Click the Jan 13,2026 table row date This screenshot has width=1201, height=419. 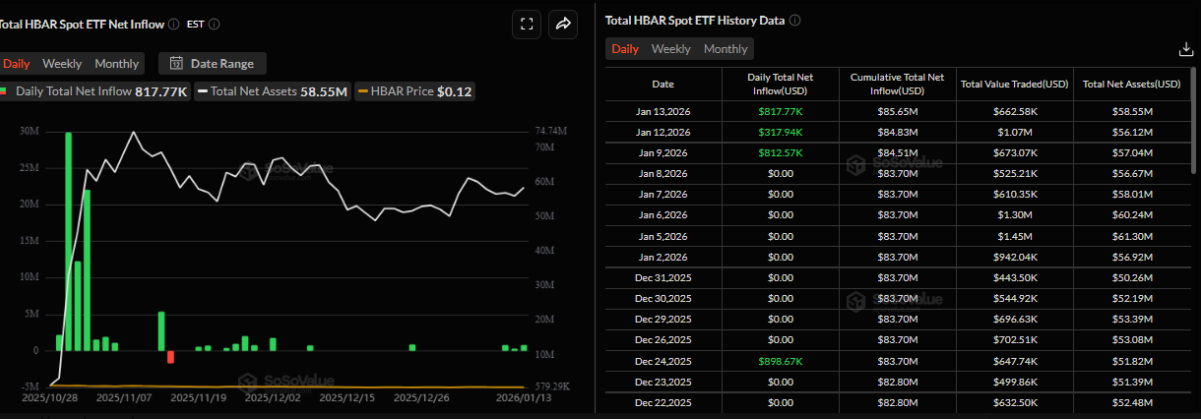[x=663, y=112]
